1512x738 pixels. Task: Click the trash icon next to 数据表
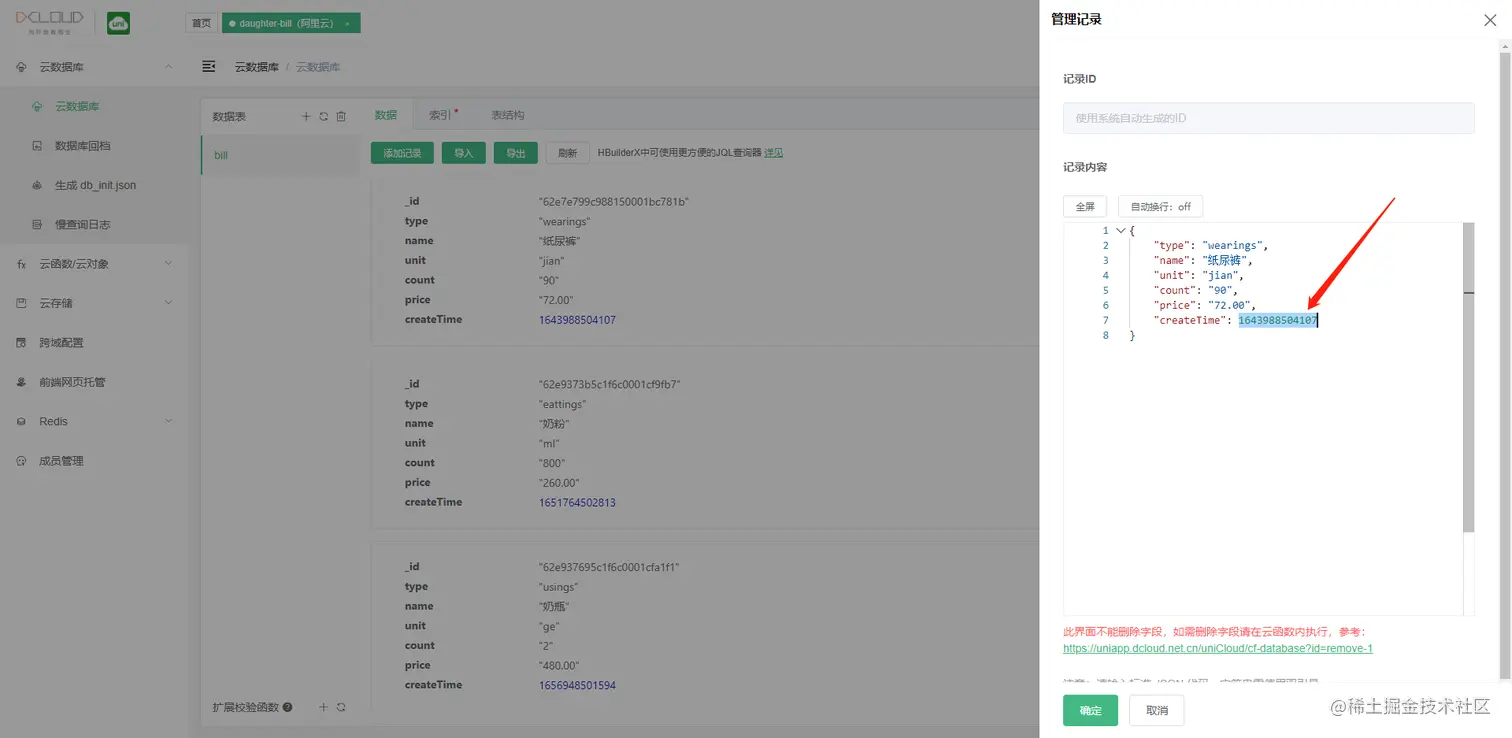coord(341,117)
